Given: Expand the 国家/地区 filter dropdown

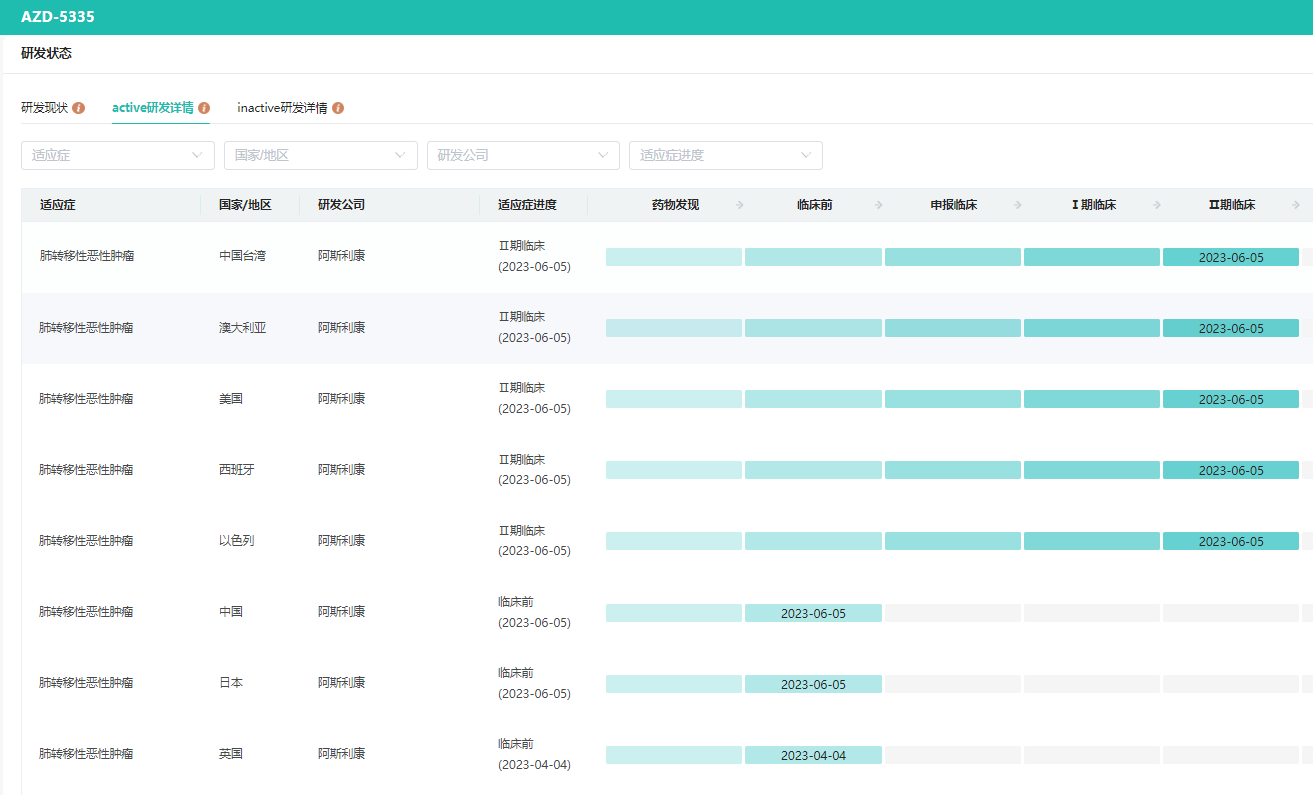Looking at the screenshot, I should click(x=320, y=155).
